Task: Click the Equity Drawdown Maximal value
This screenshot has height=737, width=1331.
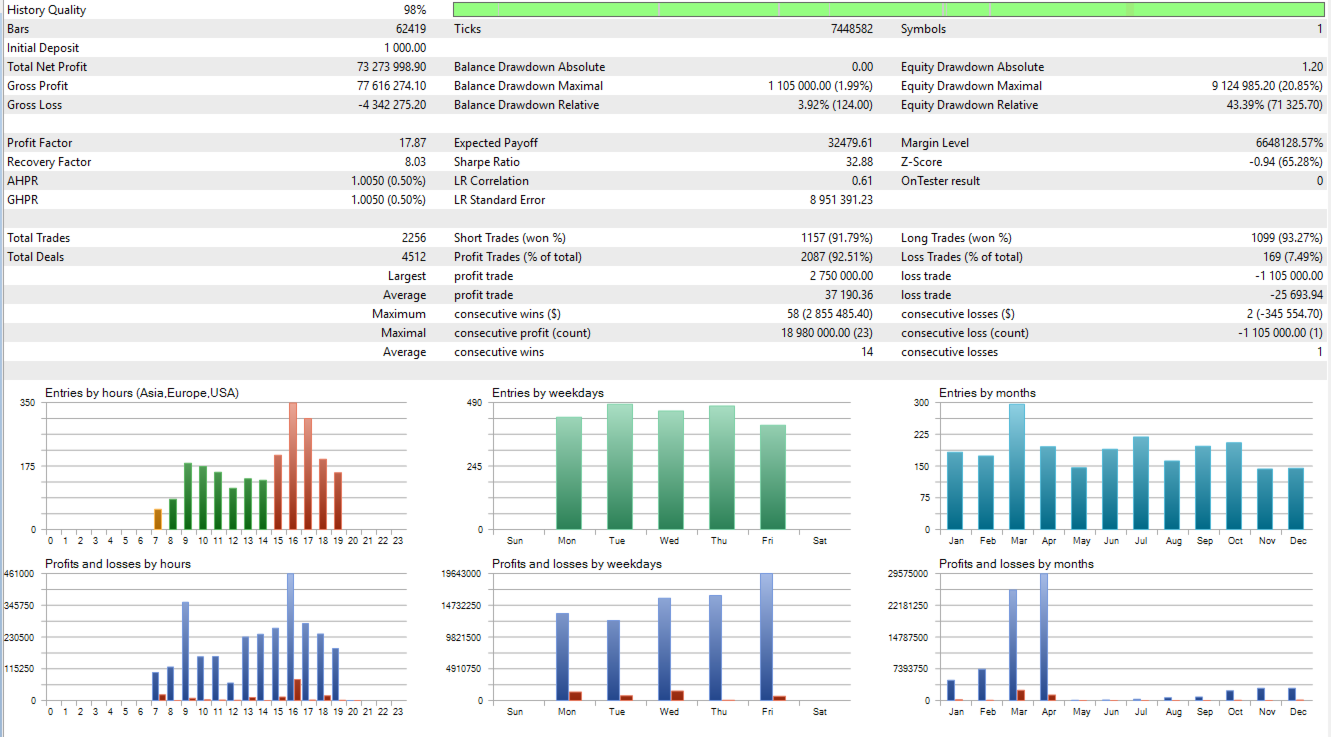Action: coord(1267,86)
